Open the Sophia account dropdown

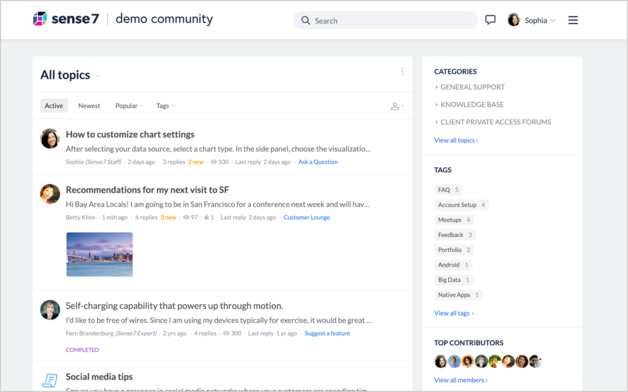[532, 20]
